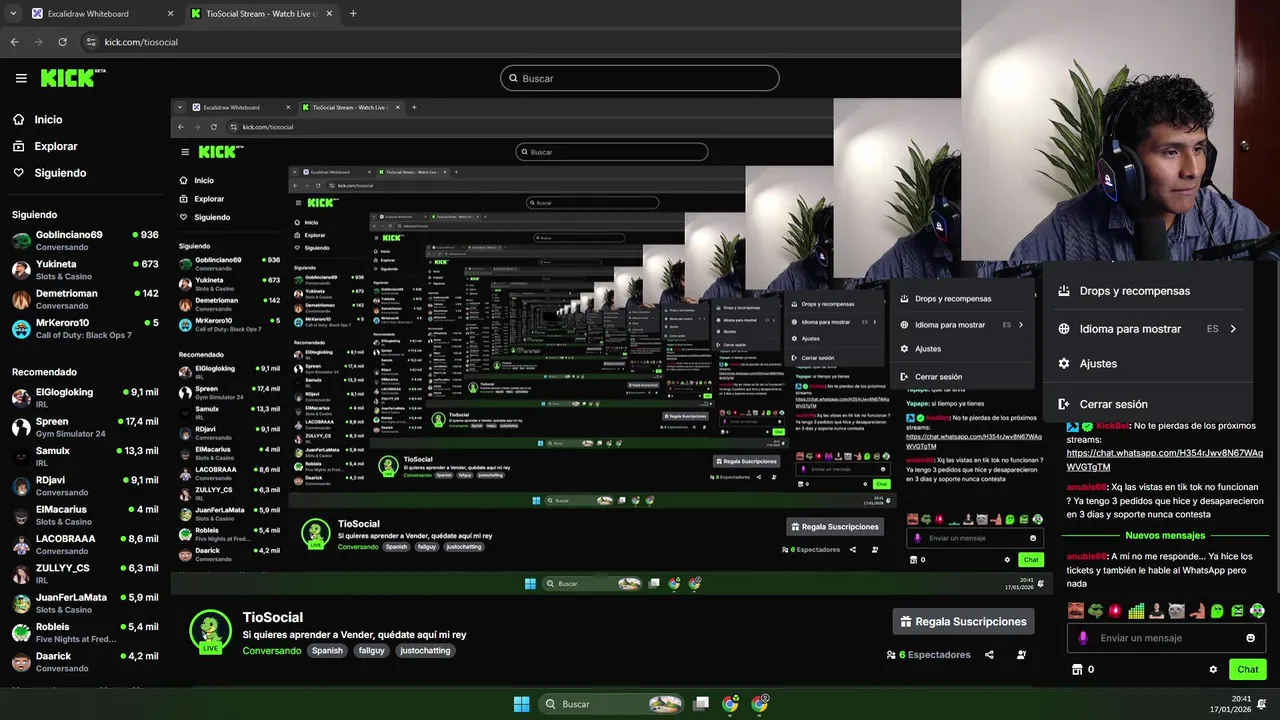Click the outermost Buscar search field on Kick
Screen dimensions: 1280x720
(x=640, y=78)
